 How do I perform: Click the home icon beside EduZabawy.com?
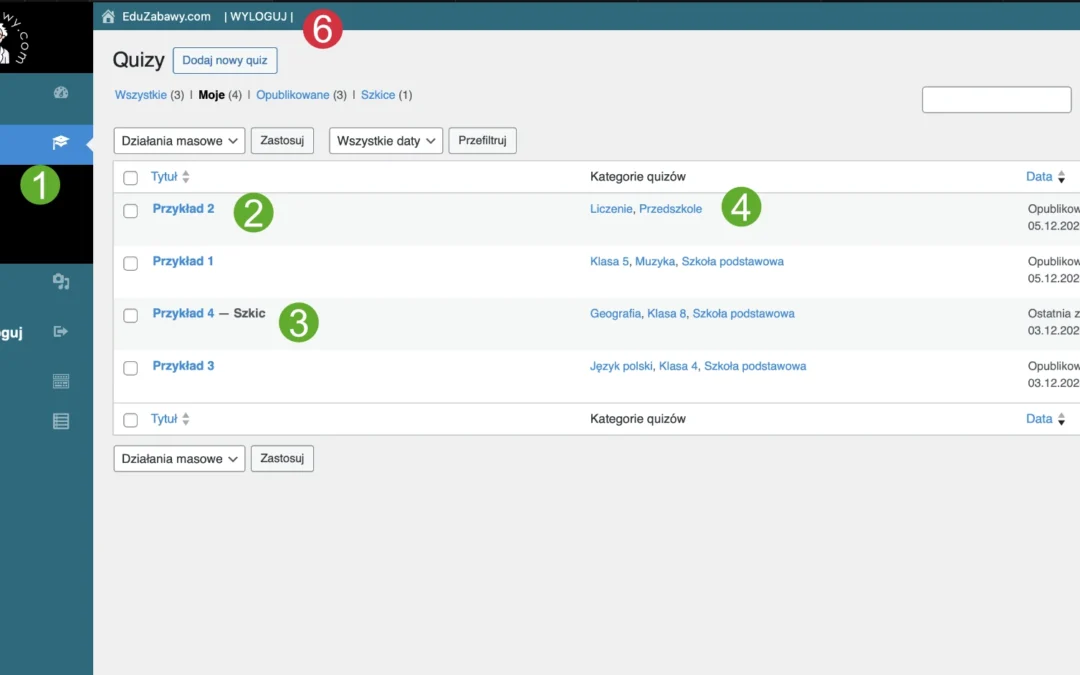pyautogui.click(x=109, y=16)
